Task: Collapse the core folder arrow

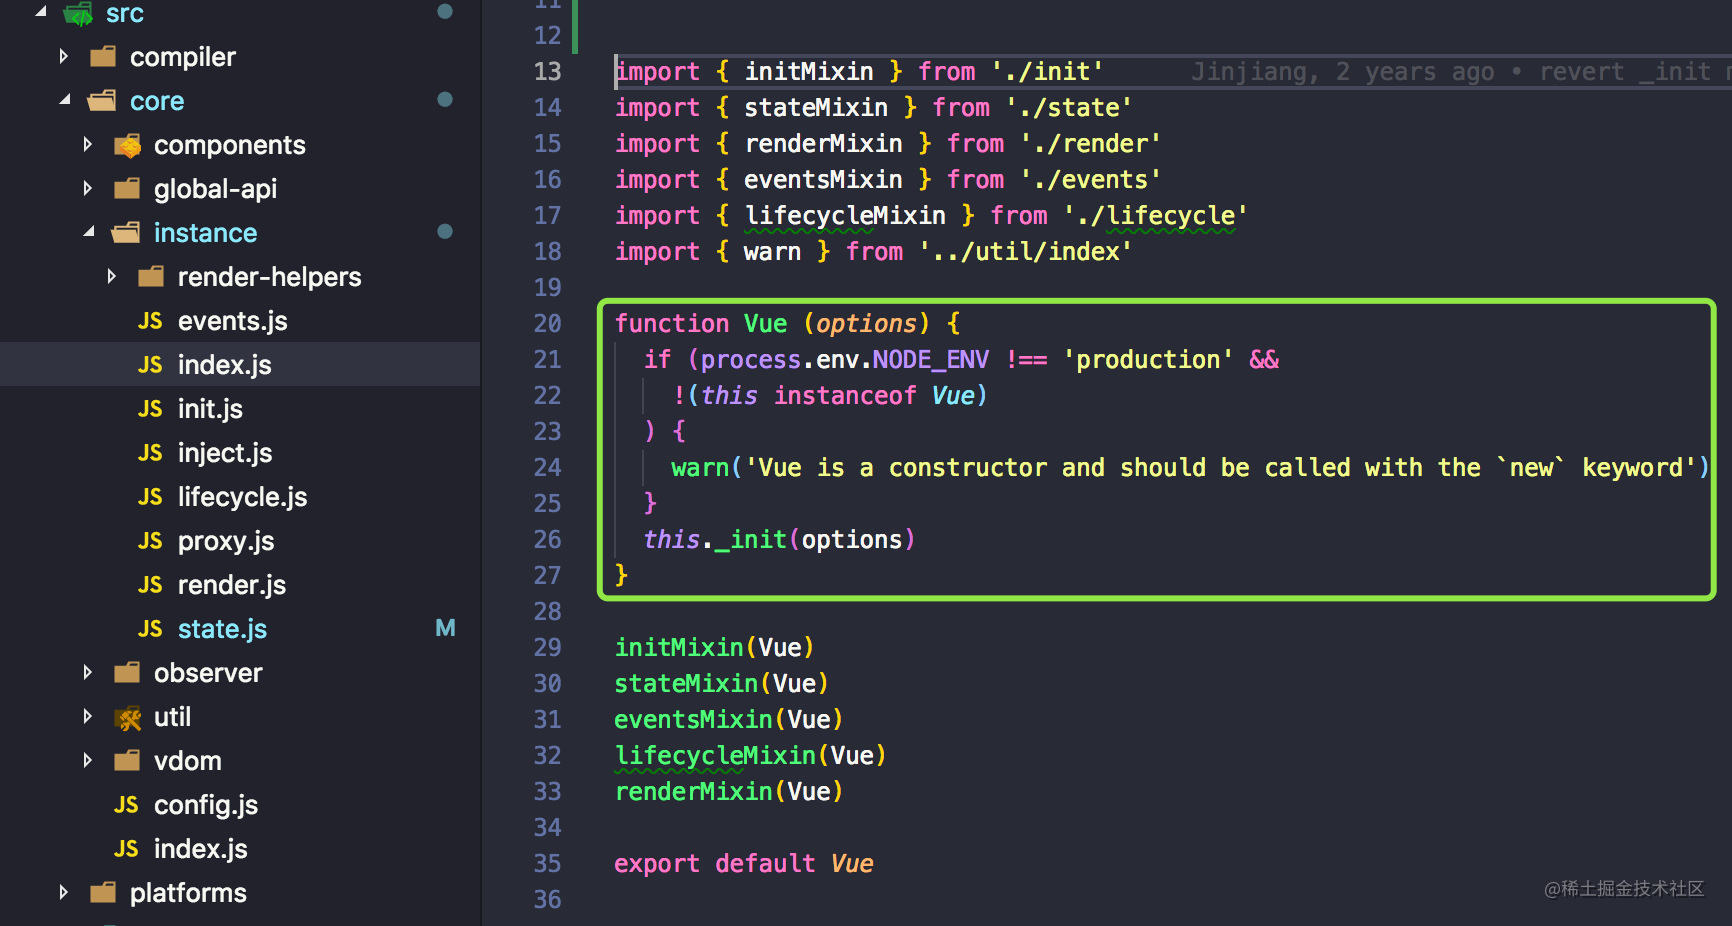Action: pyautogui.click(x=64, y=100)
